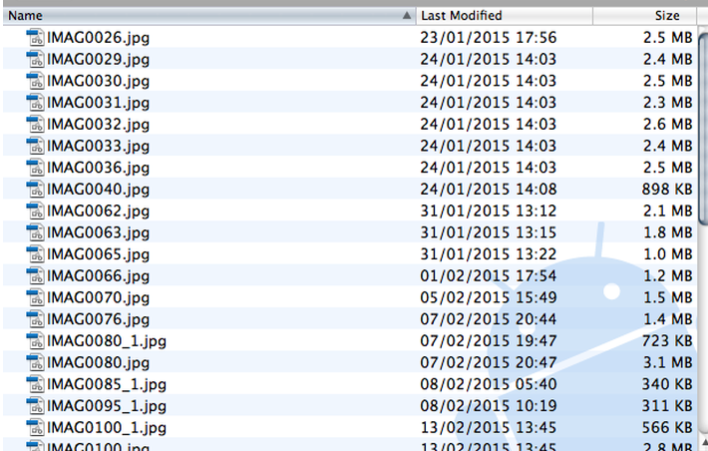Select the IMAG0040.jpg file icon
The image size is (708, 451).
click(35, 189)
